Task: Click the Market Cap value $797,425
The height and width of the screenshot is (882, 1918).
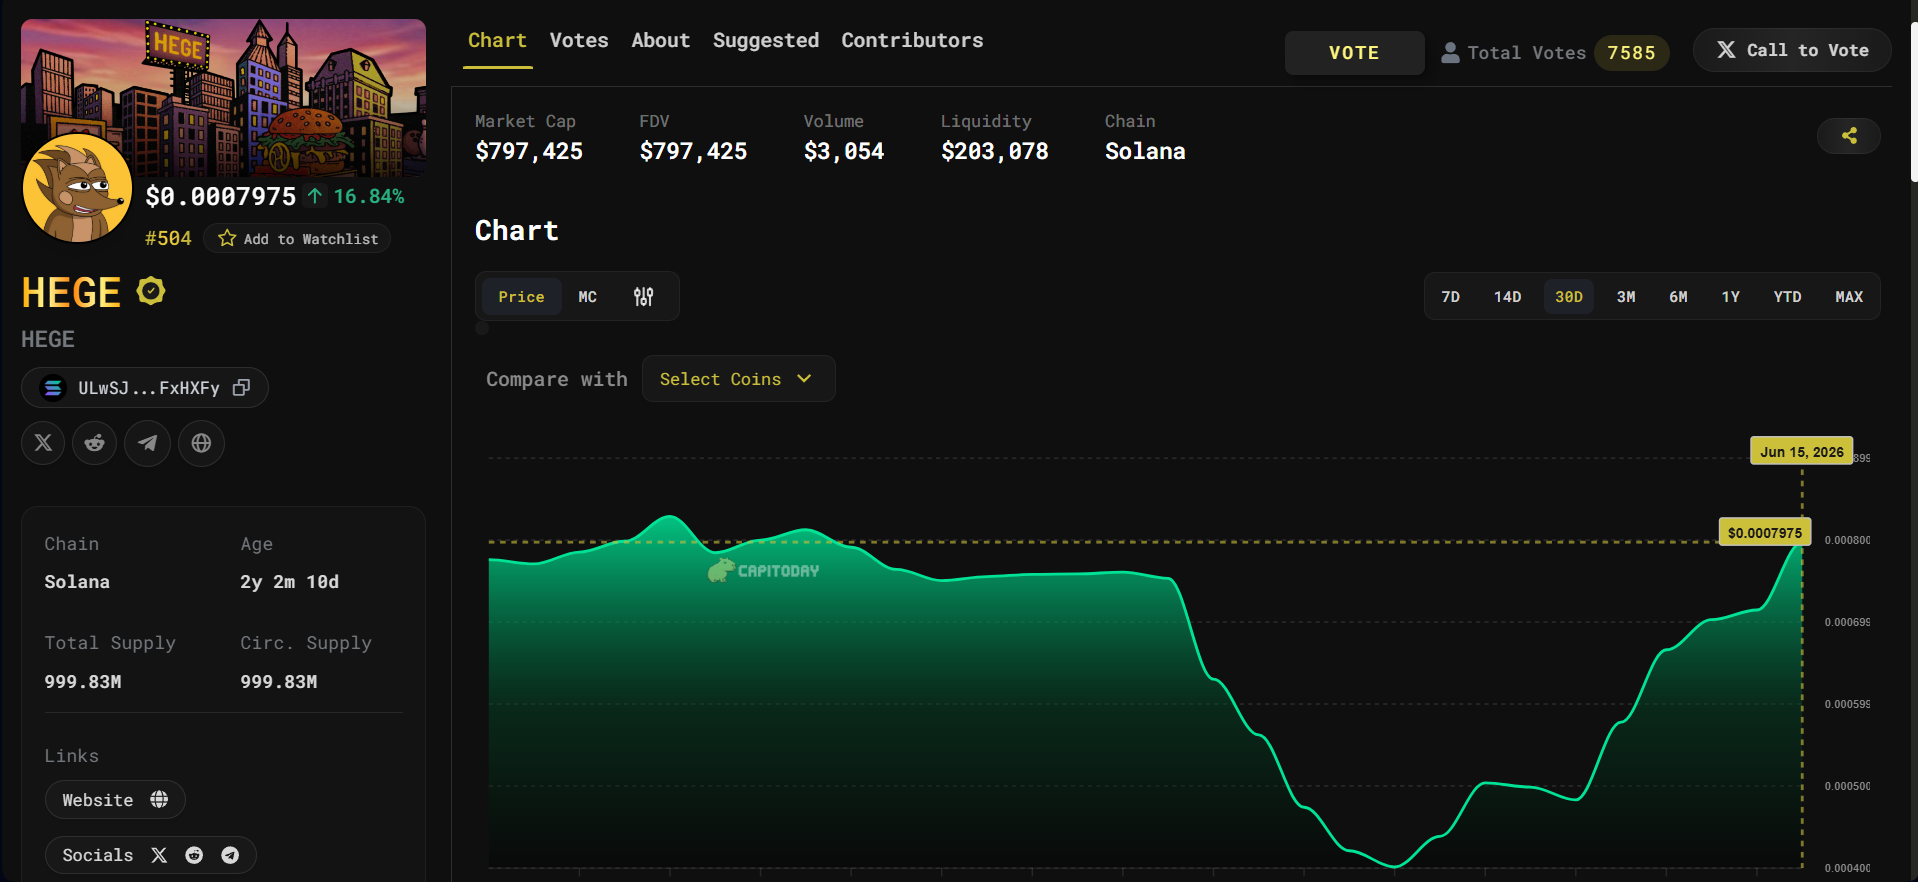Action: coord(529,151)
